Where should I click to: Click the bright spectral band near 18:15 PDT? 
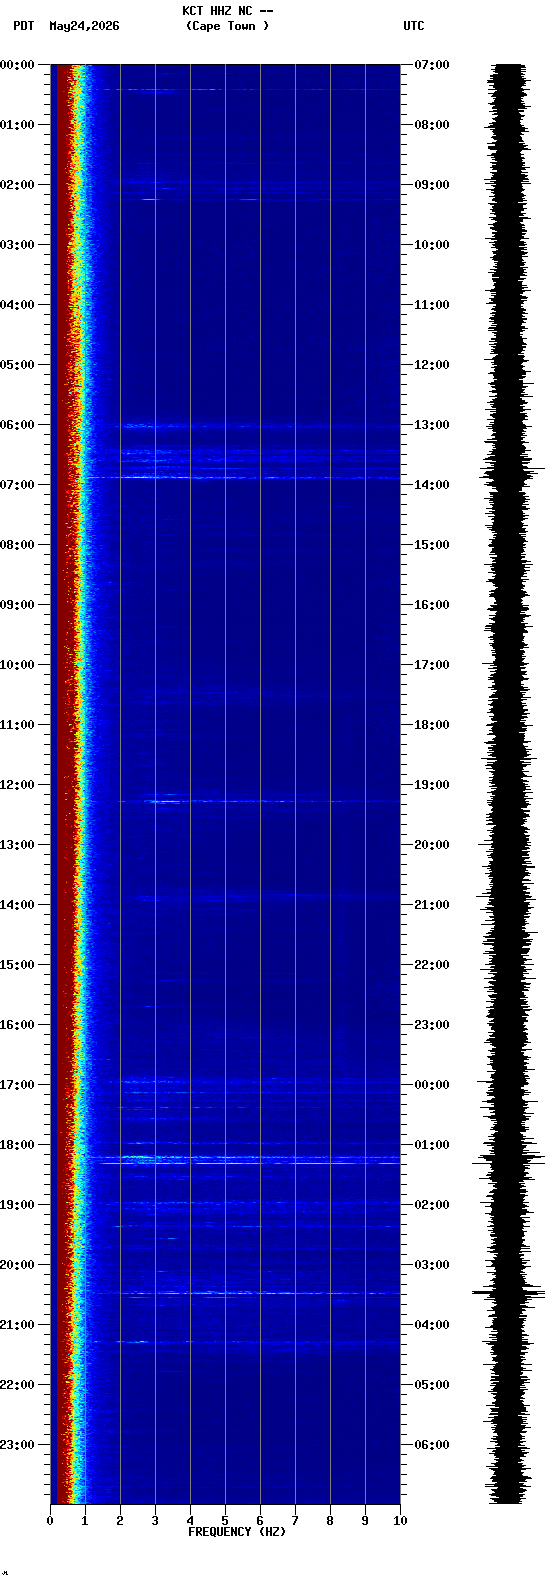243,1160
